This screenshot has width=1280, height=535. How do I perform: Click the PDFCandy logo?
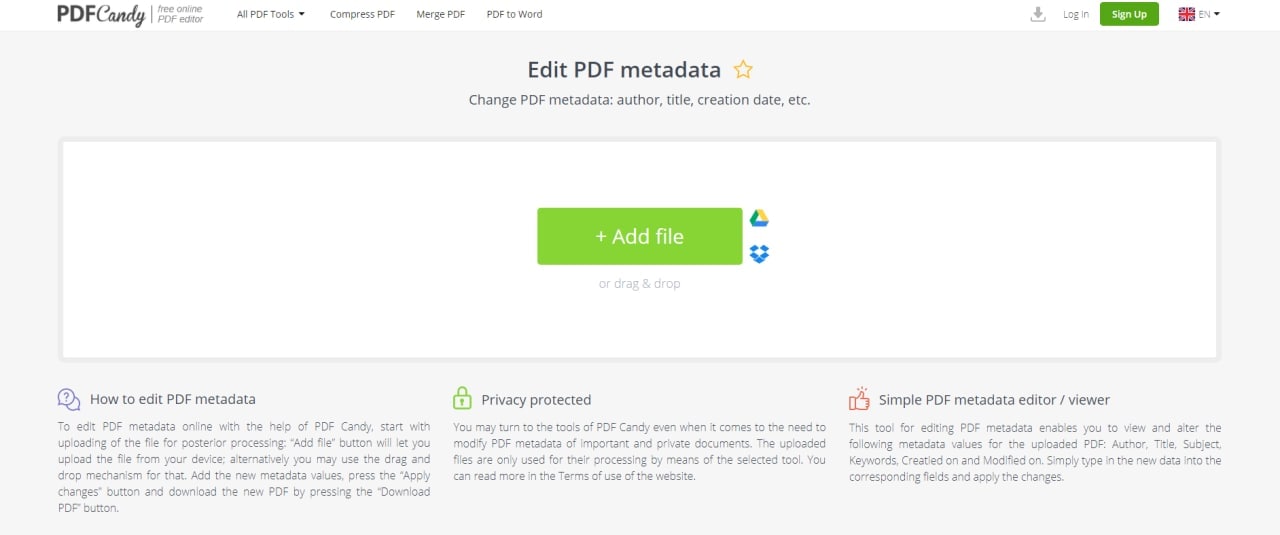pyautogui.click(x=101, y=14)
